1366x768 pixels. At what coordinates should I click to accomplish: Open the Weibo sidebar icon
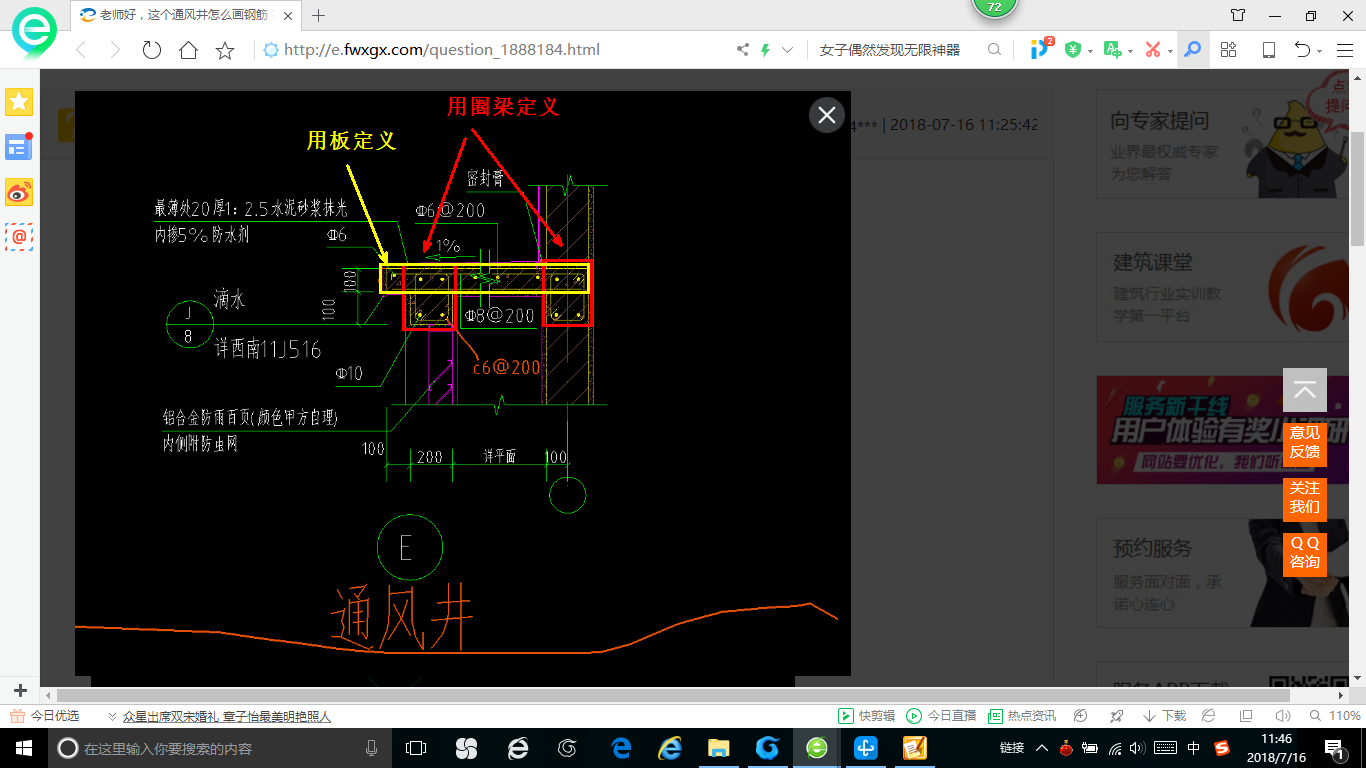click(19, 192)
